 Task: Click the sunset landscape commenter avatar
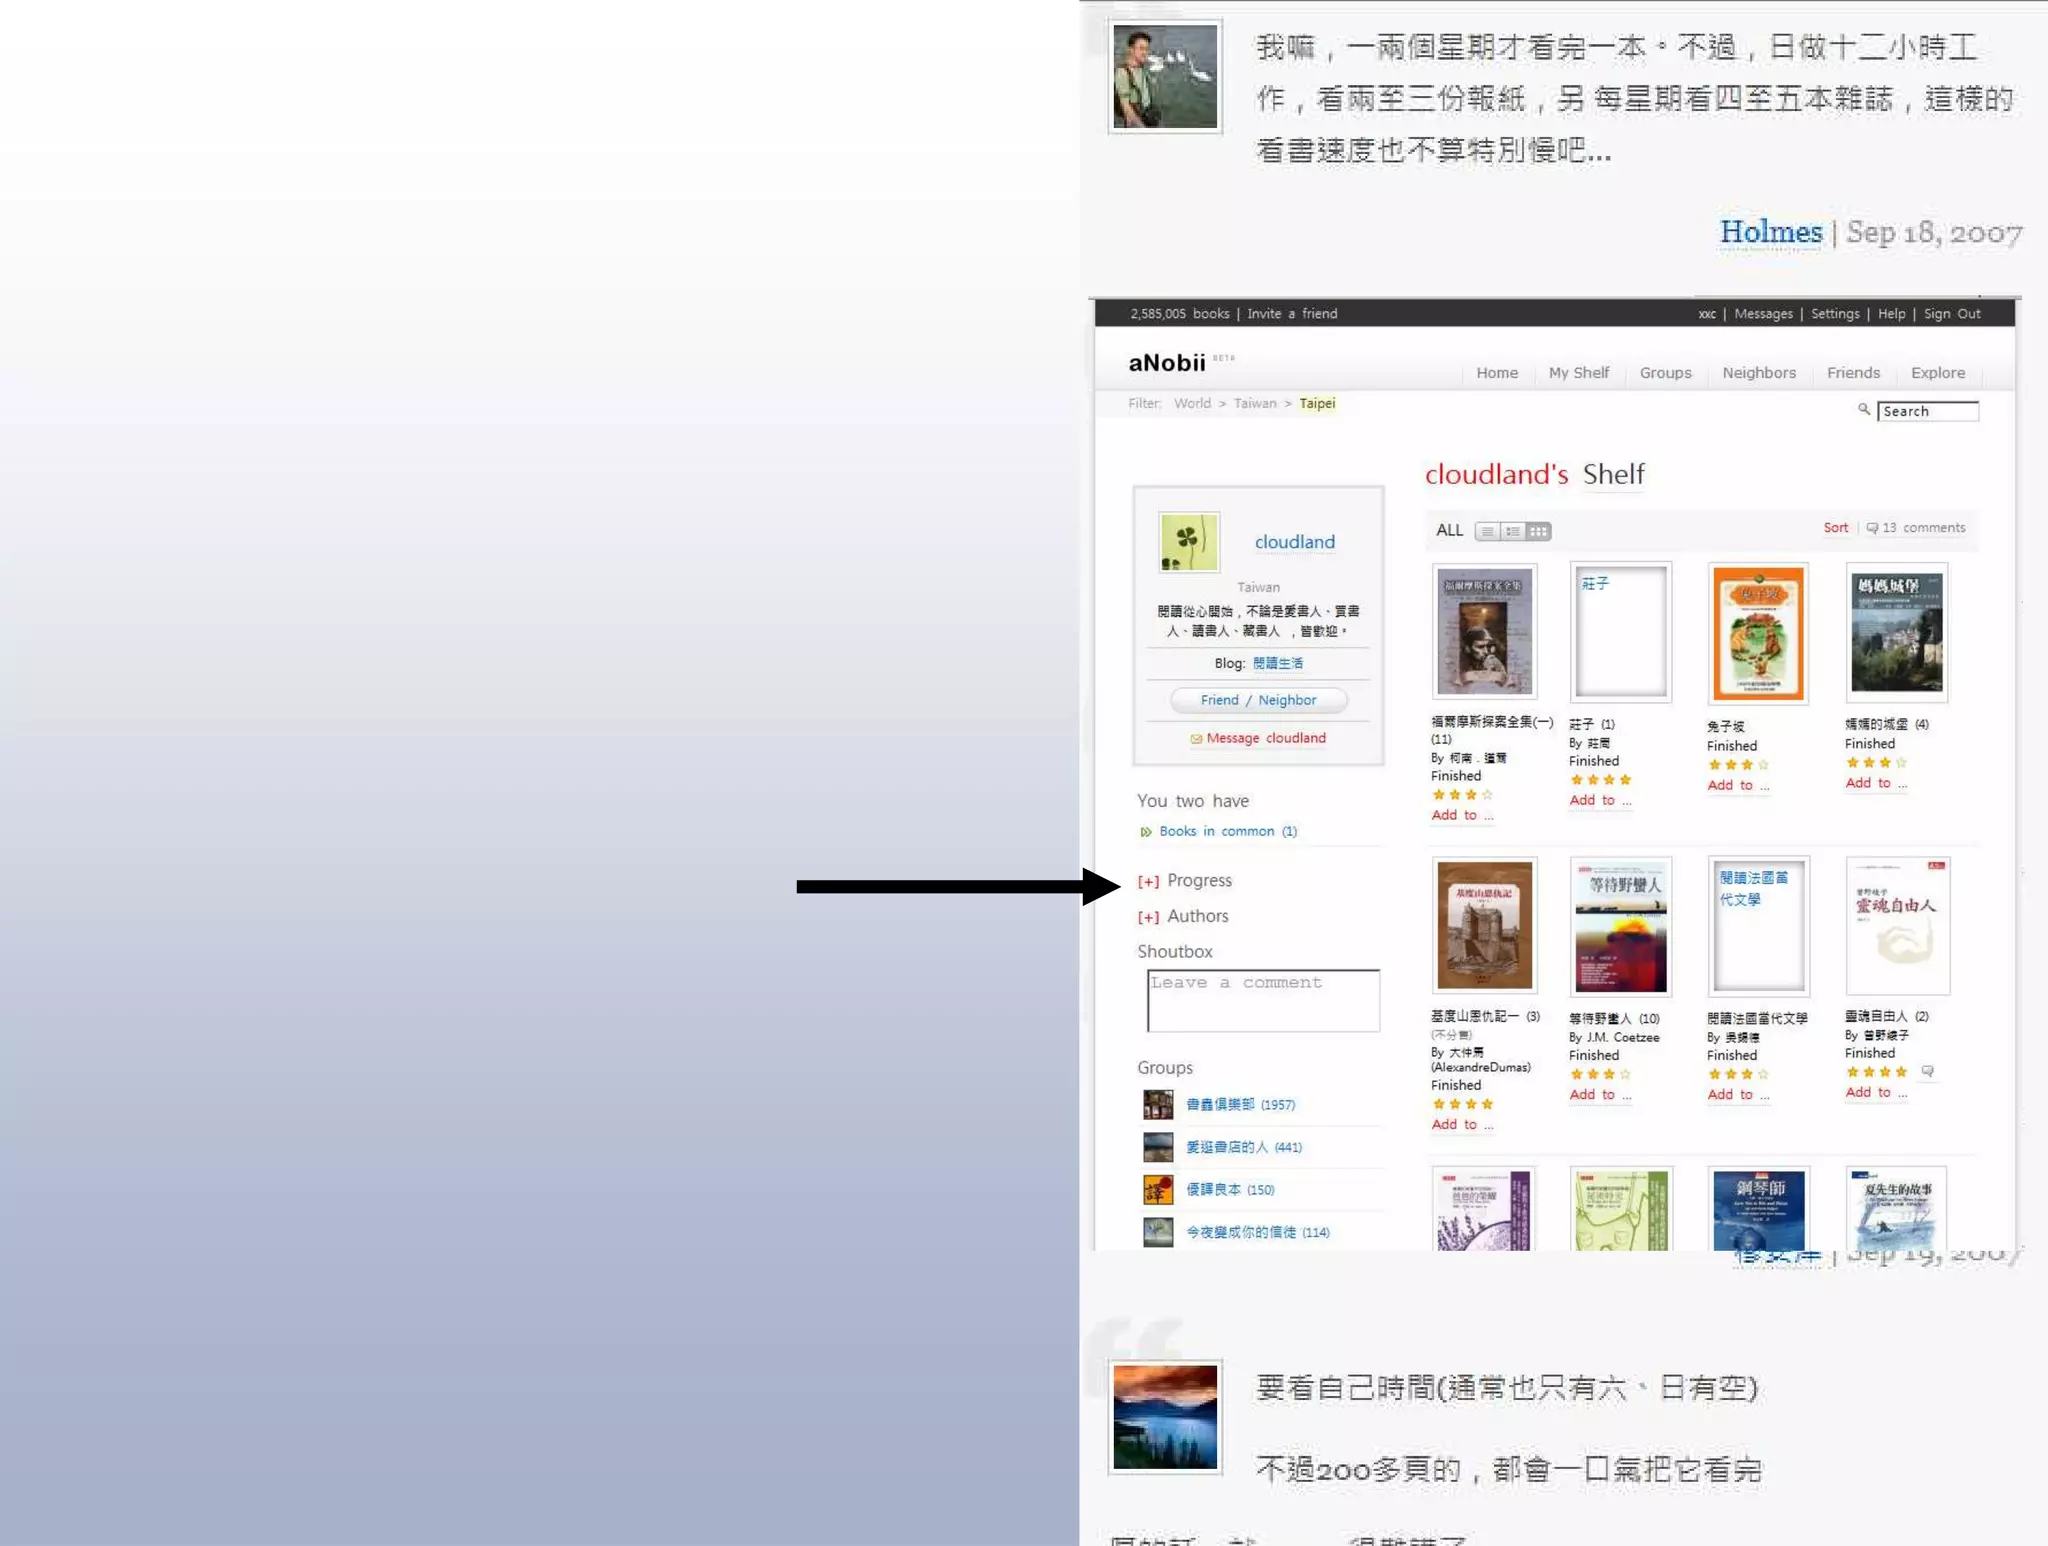click(1165, 1418)
